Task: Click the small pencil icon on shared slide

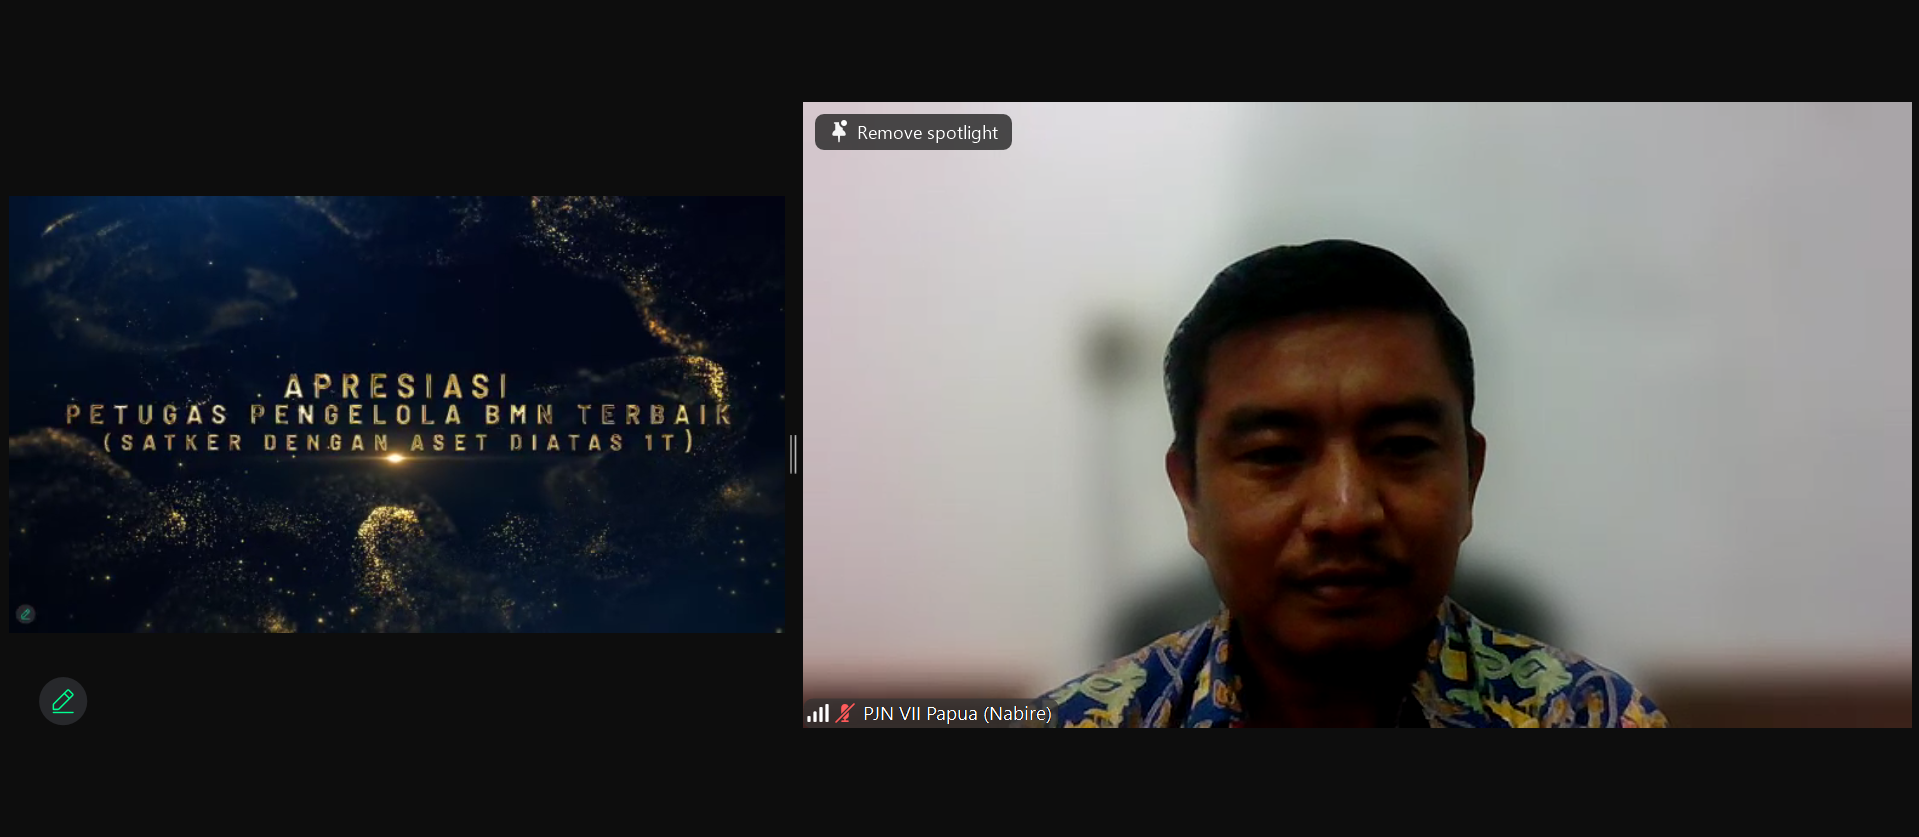Action: pyautogui.click(x=26, y=614)
